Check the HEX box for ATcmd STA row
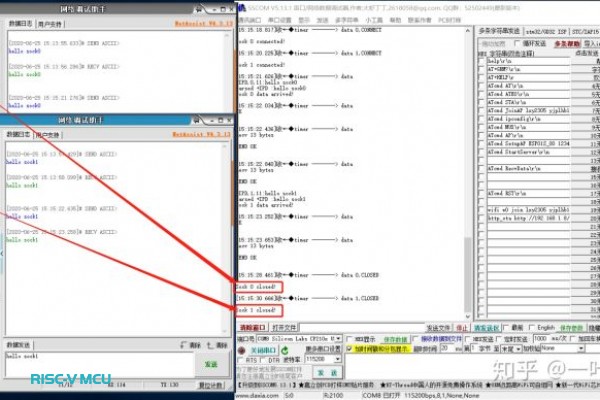 (x=481, y=103)
